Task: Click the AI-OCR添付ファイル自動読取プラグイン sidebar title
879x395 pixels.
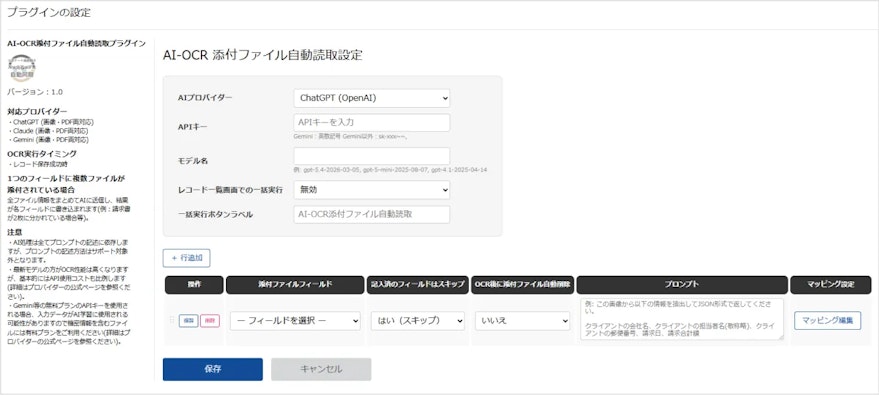Action: point(76,43)
